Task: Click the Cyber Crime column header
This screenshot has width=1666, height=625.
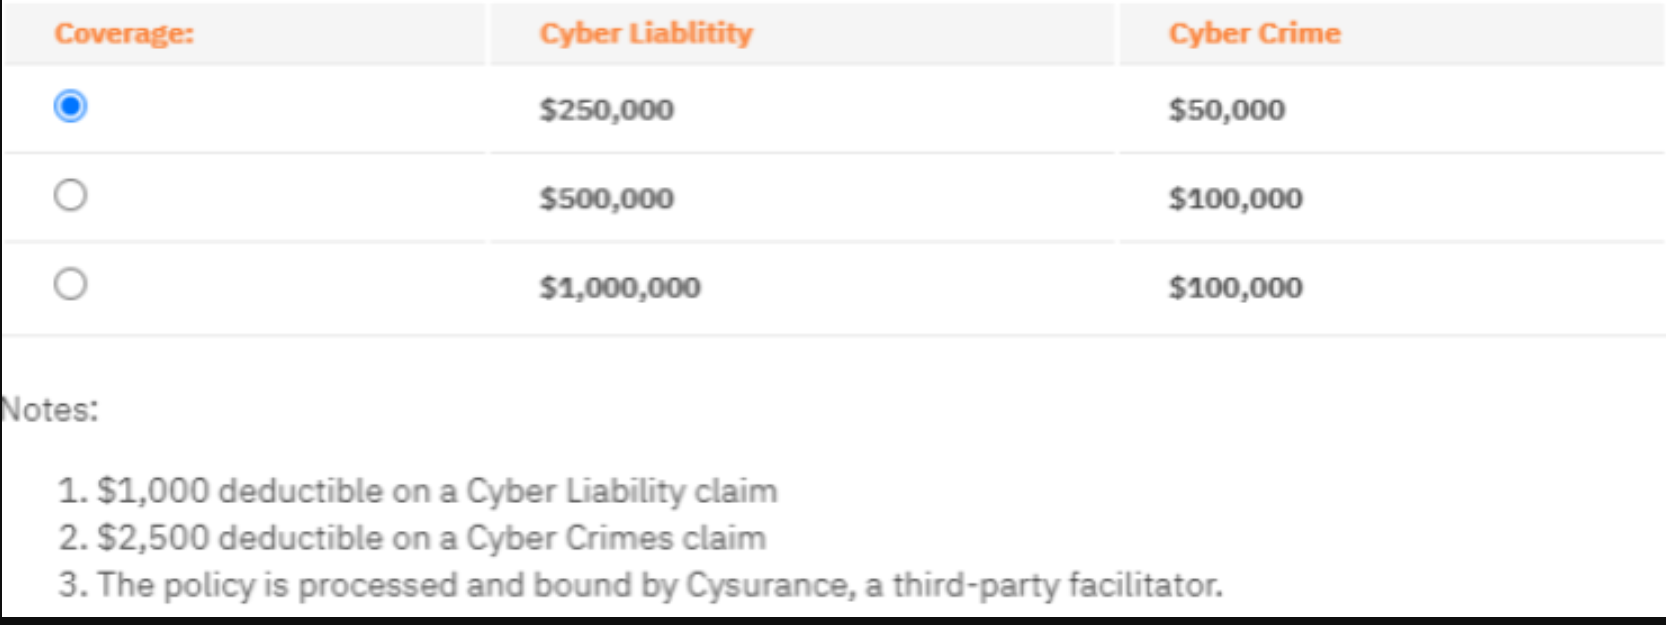Action: [1254, 34]
